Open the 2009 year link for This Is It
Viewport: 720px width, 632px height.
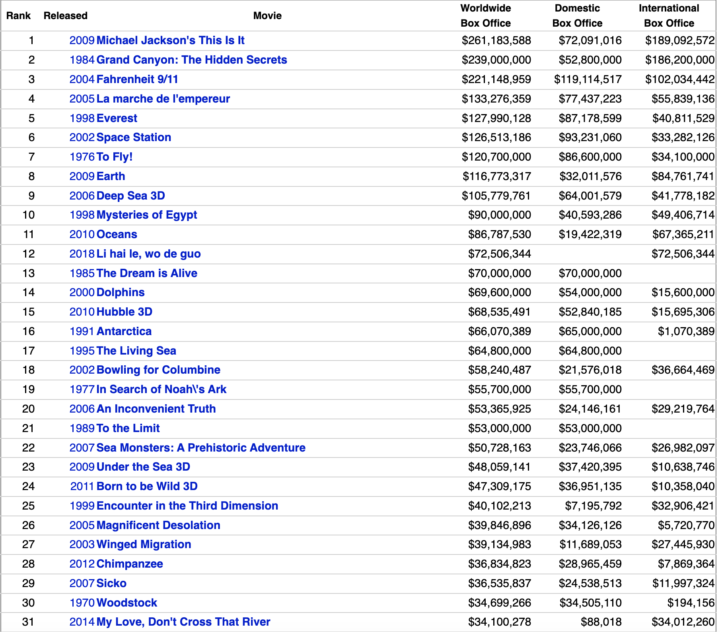82,40
